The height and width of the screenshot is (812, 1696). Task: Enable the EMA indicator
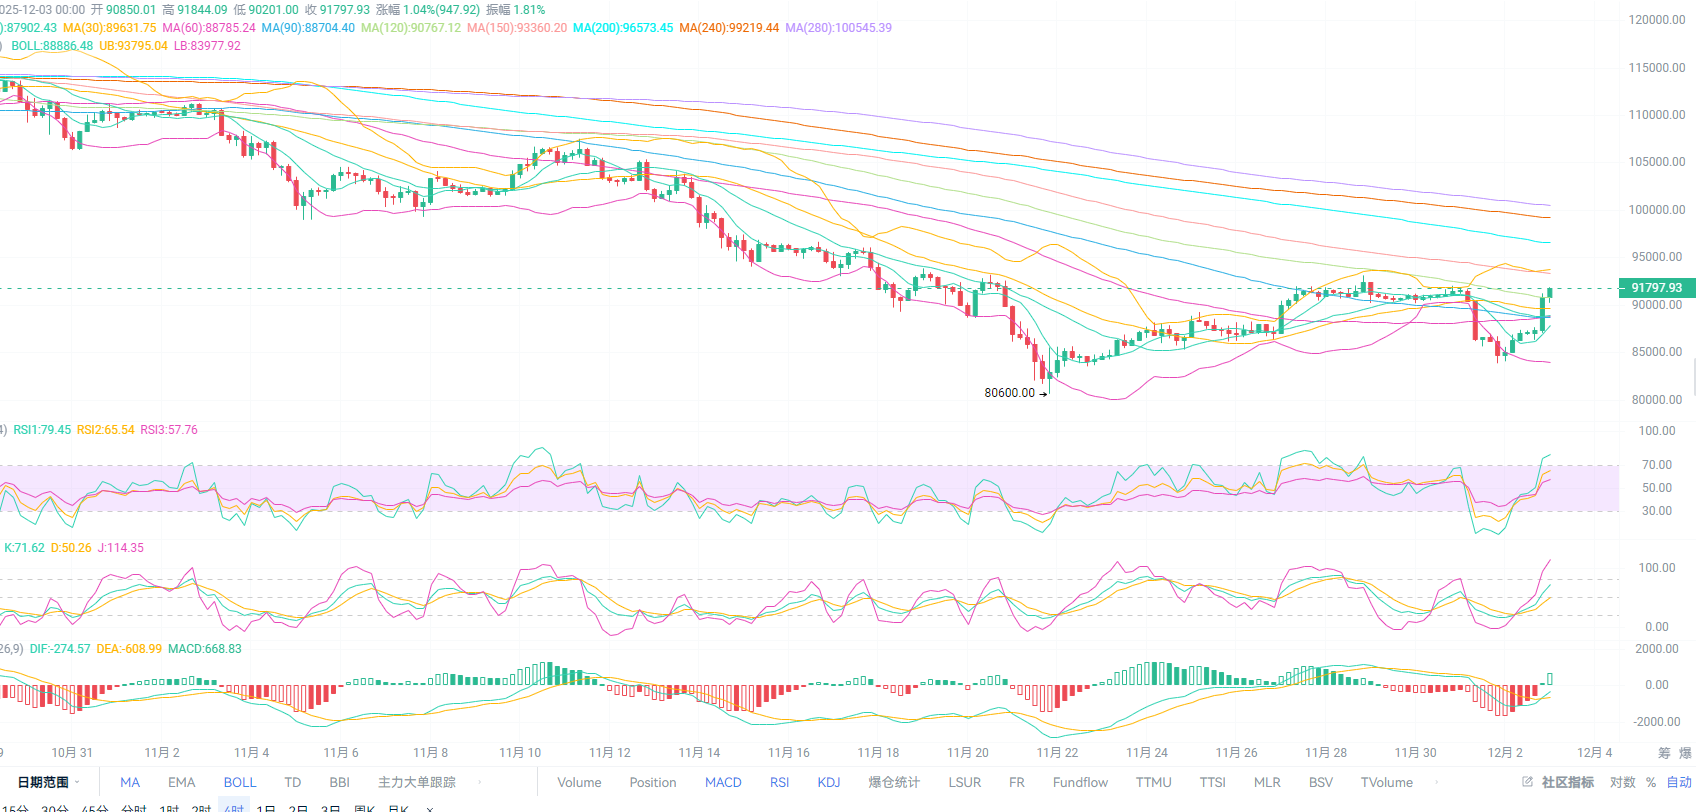tap(181, 782)
